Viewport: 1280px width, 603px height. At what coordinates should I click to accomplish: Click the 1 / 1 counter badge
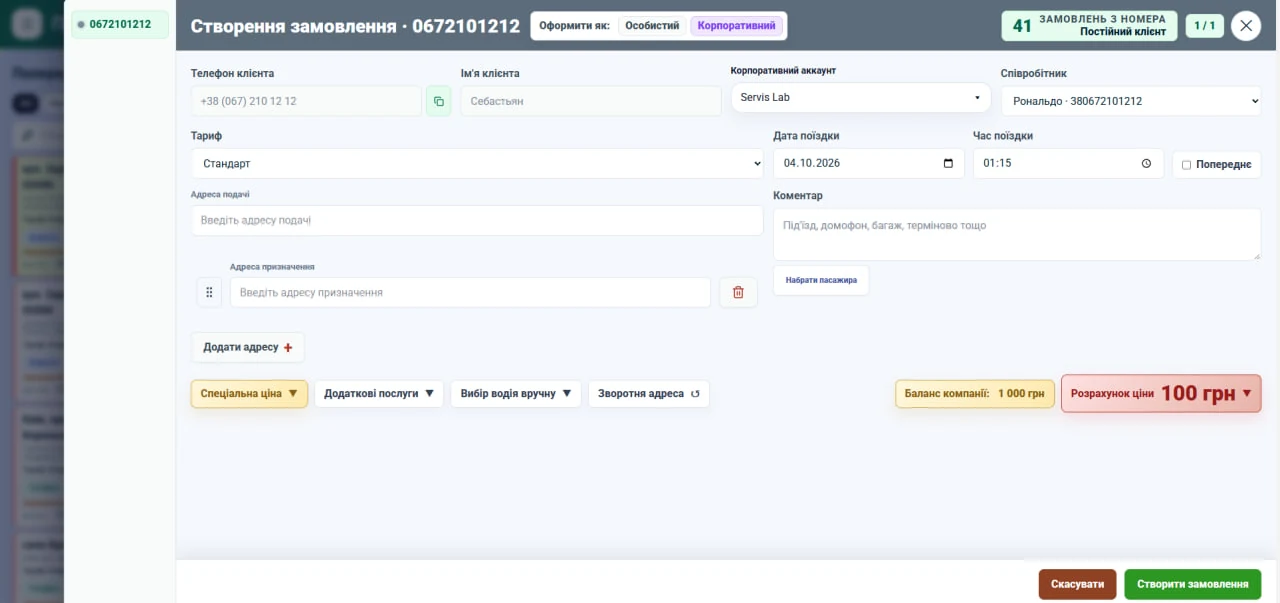click(1205, 26)
